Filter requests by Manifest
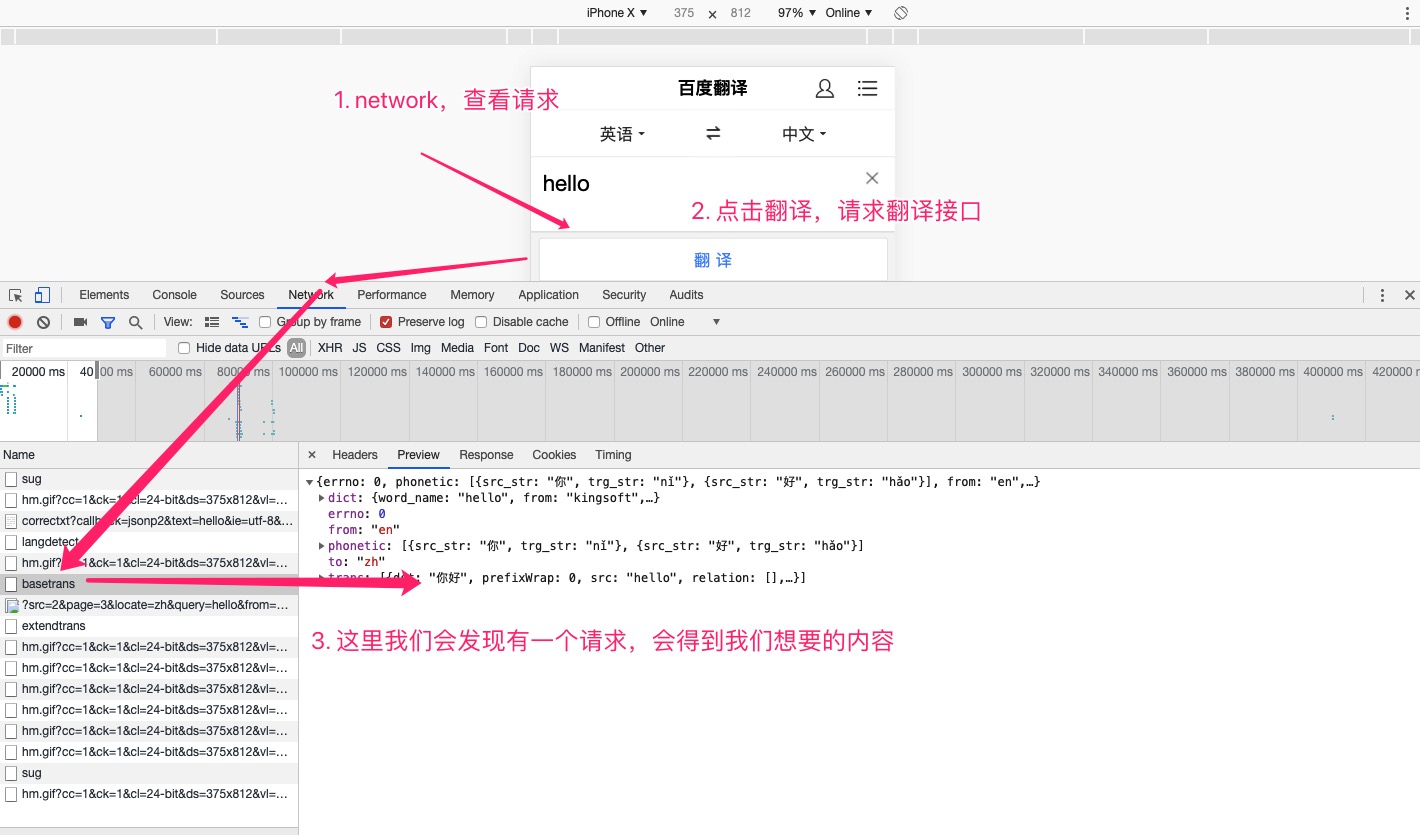Viewport: 1420px width, 835px height. [x=602, y=348]
